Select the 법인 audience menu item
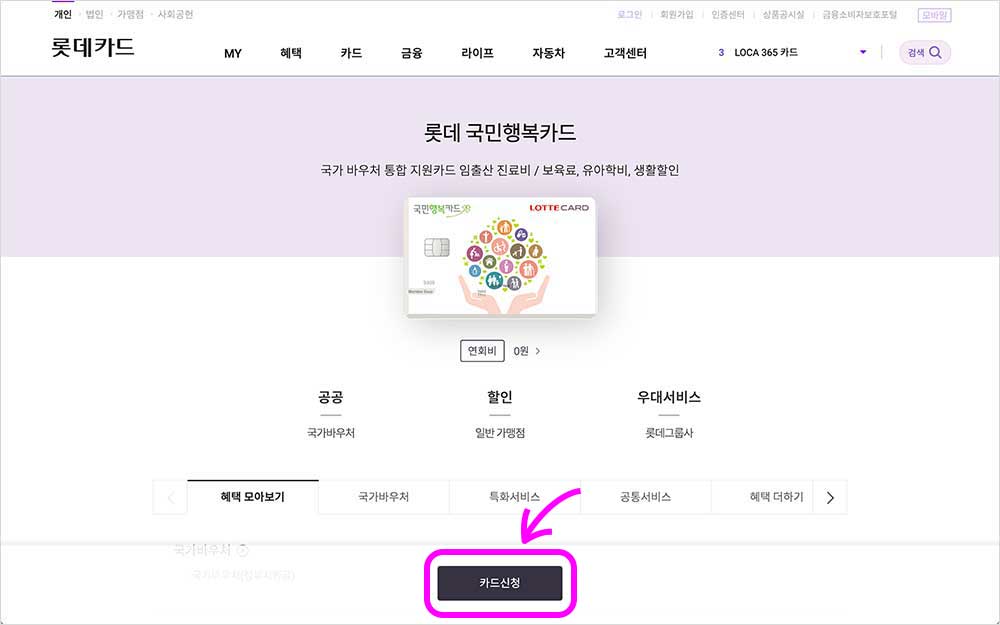Image resolution: width=1000 pixels, height=625 pixels. (x=93, y=14)
